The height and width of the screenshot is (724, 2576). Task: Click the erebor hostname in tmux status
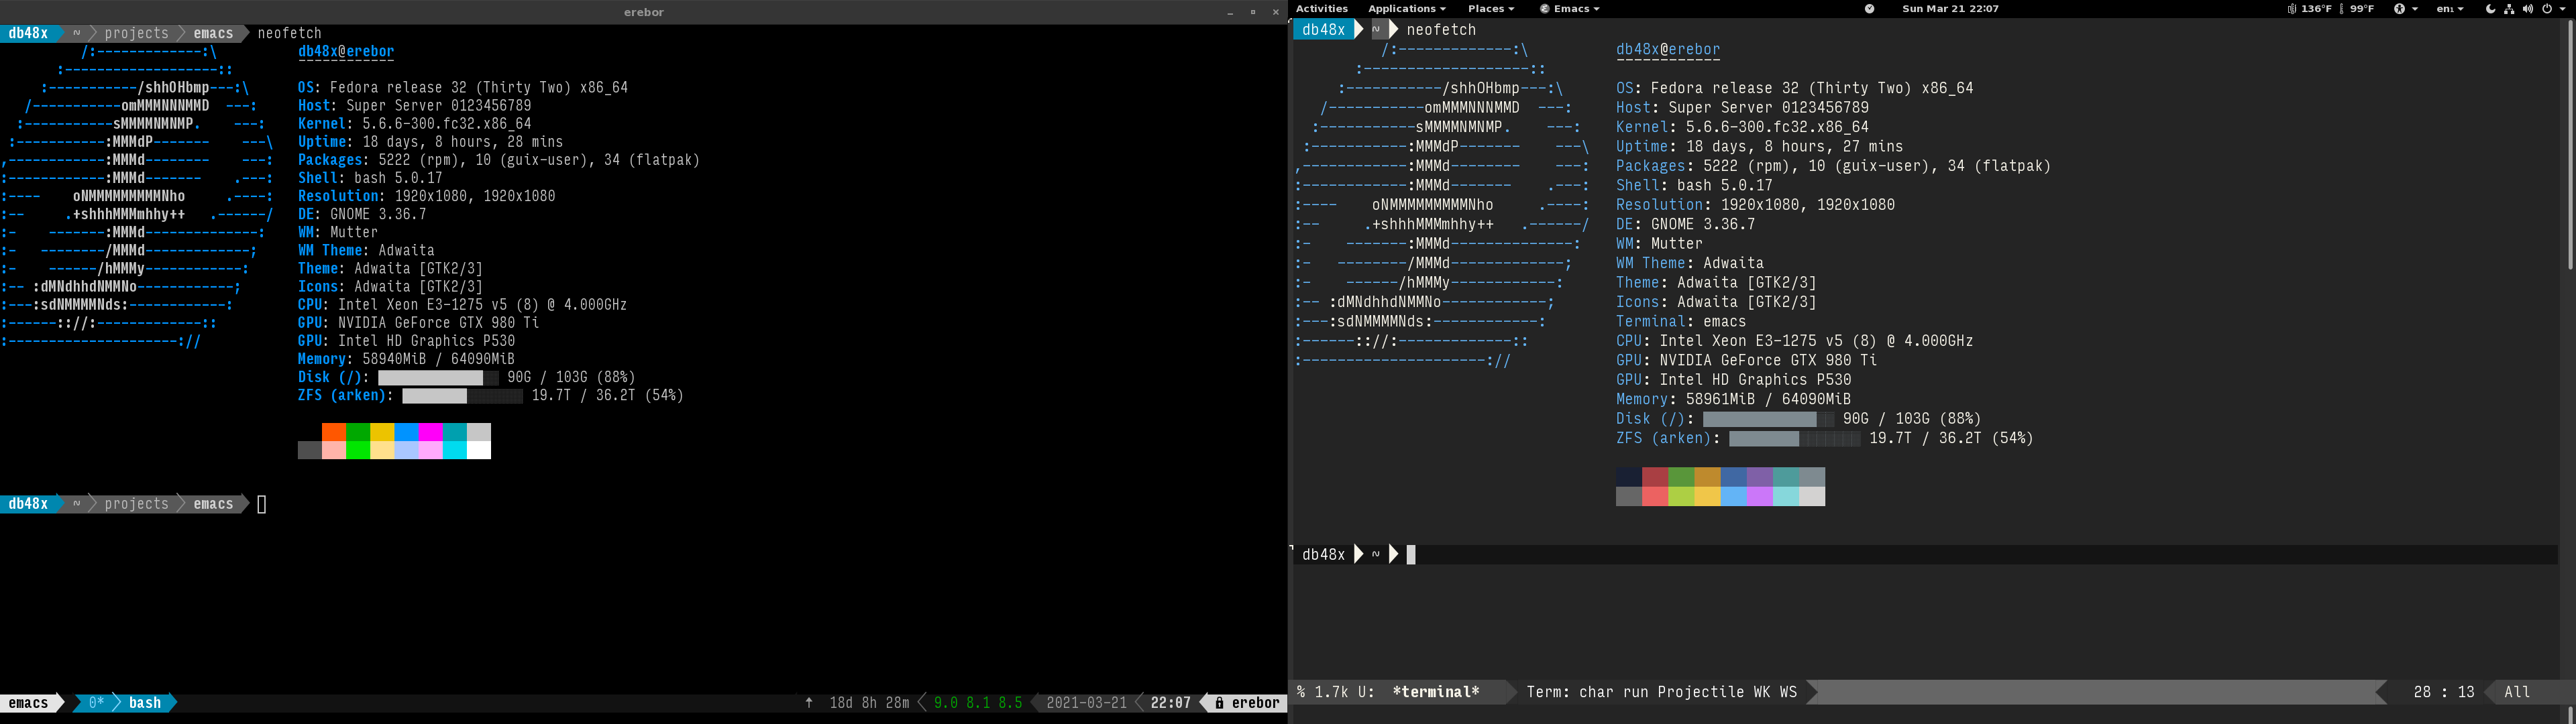tap(1255, 703)
